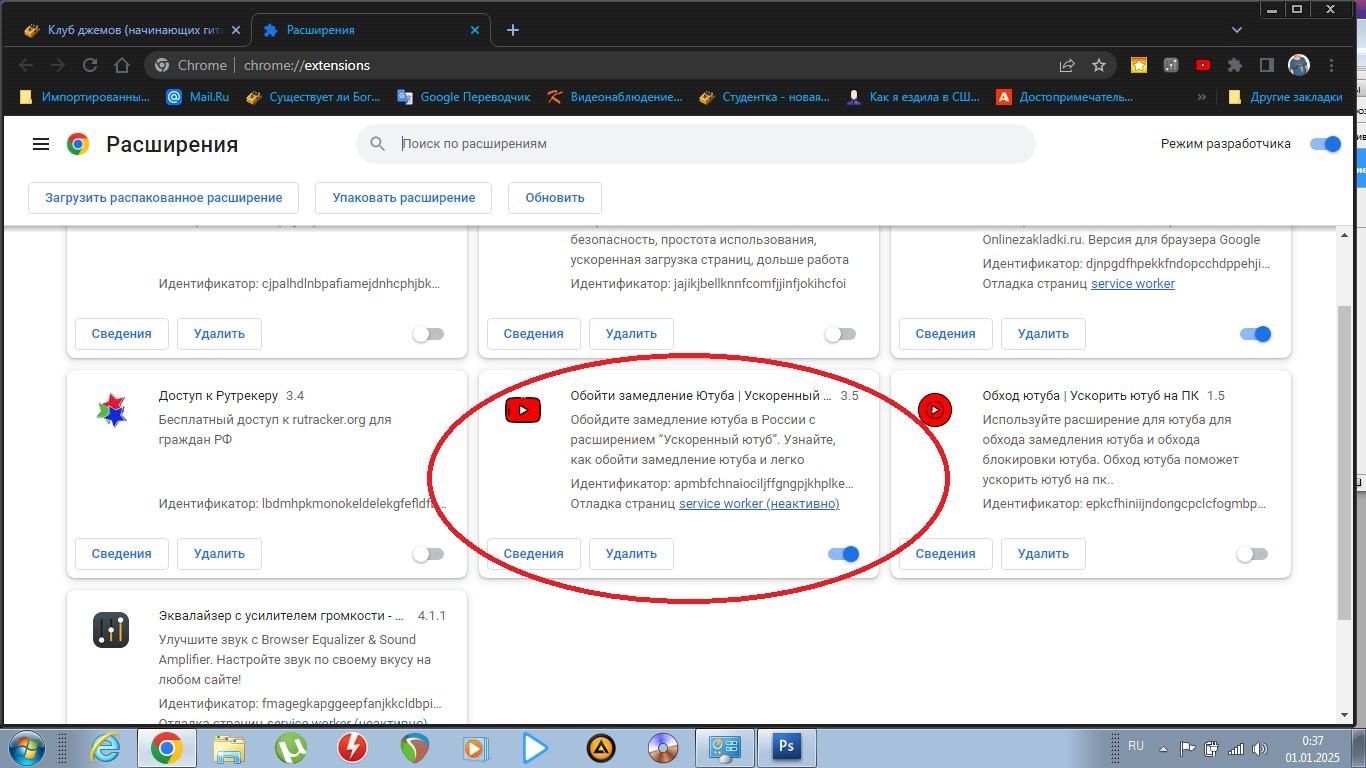Screen dimensions: 1366x768
Task: Click the home icon in browser toolbar
Action: 122,65
